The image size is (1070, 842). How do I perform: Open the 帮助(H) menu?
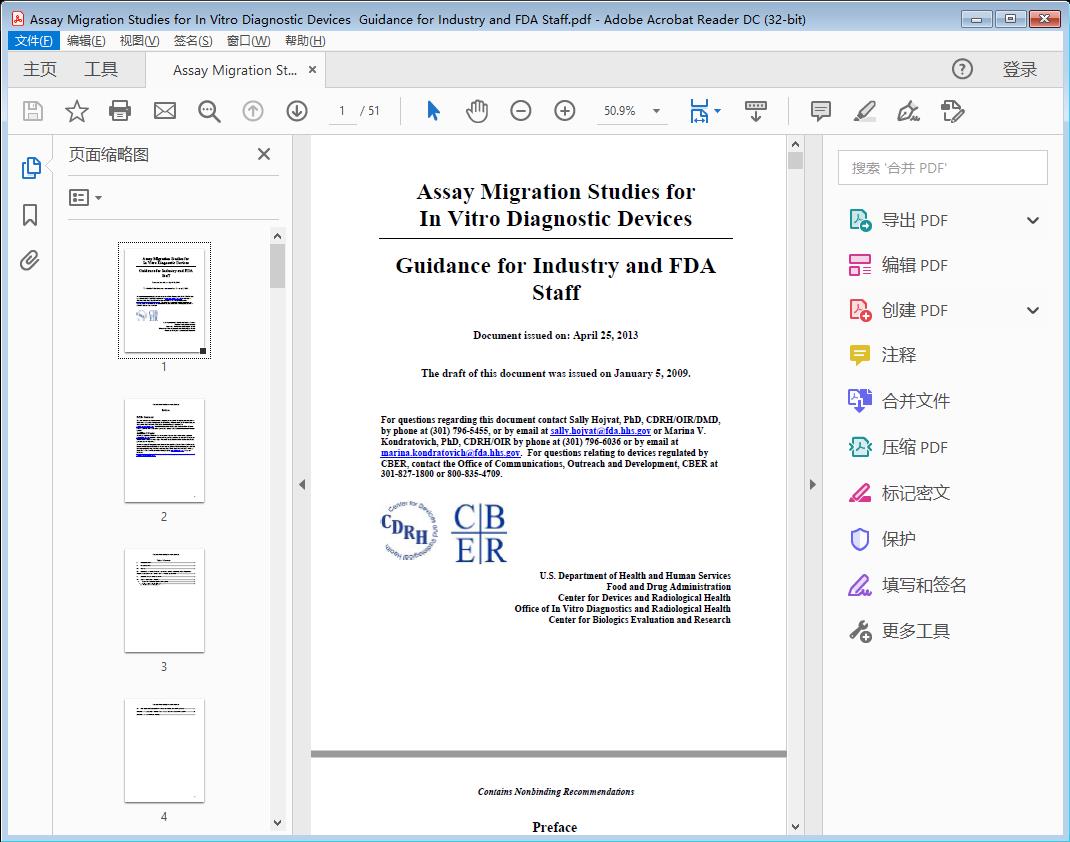pyautogui.click(x=305, y=41)
